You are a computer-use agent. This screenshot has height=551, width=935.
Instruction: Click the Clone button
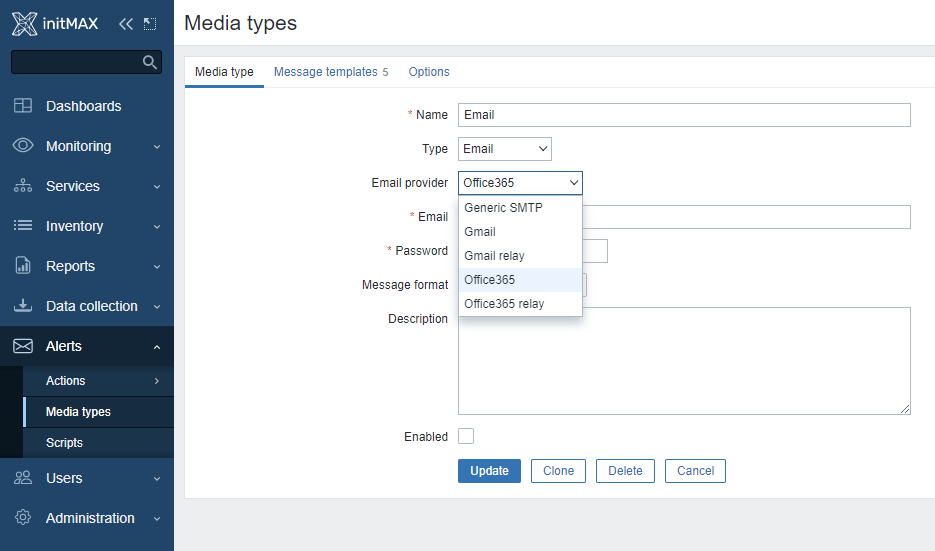(558, 470)
